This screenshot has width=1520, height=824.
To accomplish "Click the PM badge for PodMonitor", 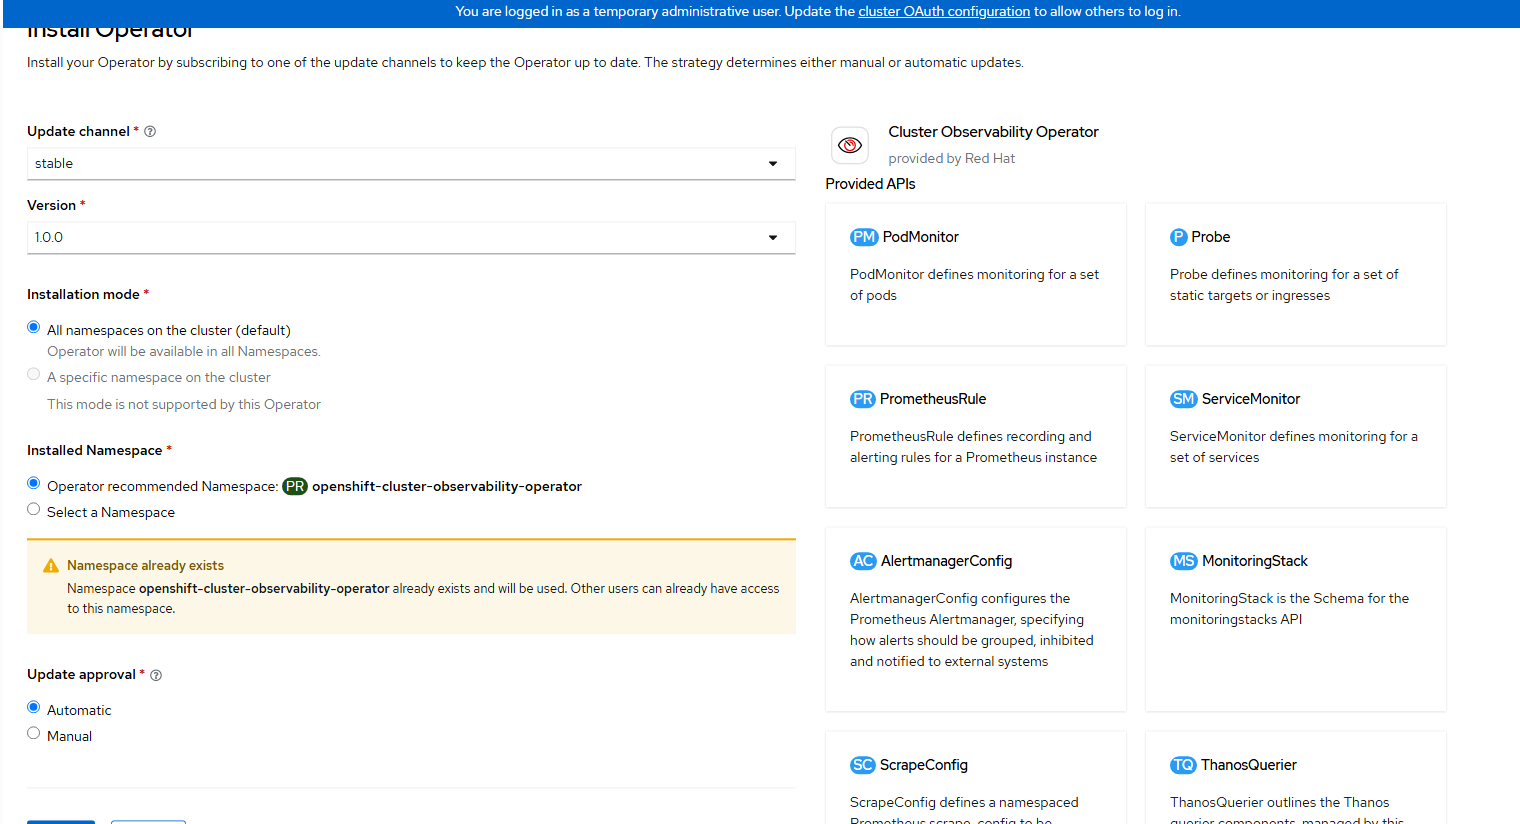I will coord(864,237).
